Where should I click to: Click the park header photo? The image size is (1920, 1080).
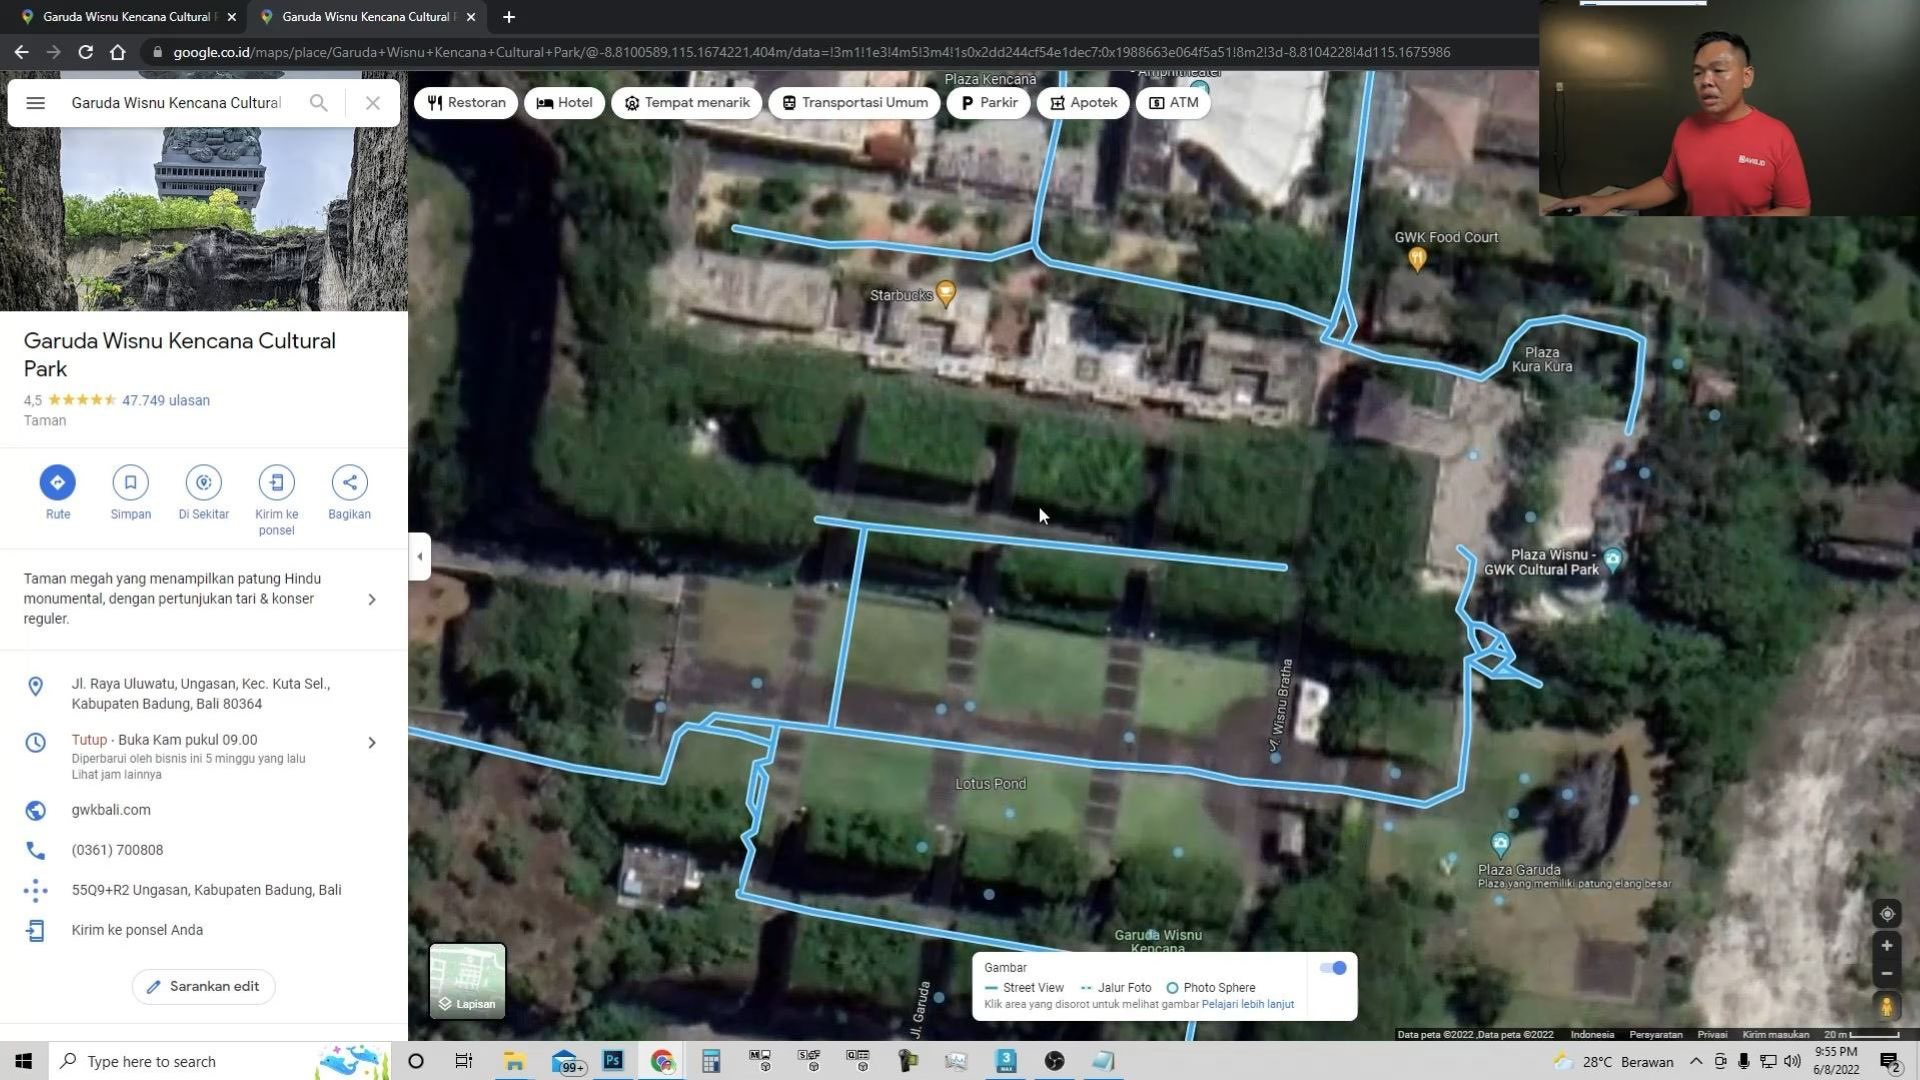click(204, 218)
